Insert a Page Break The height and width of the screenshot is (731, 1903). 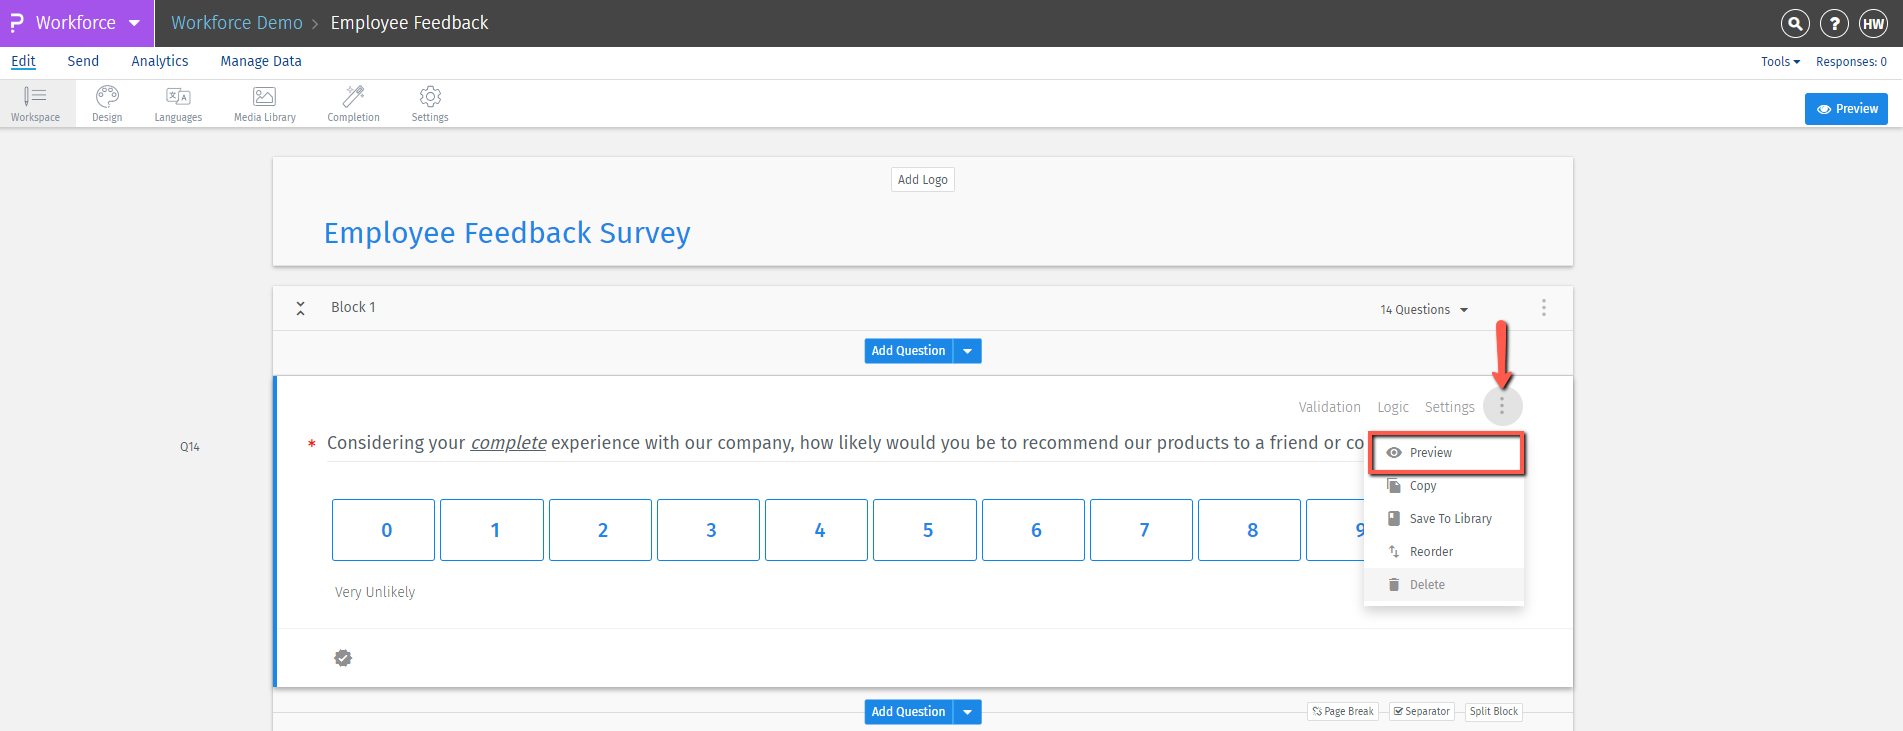1343,712
